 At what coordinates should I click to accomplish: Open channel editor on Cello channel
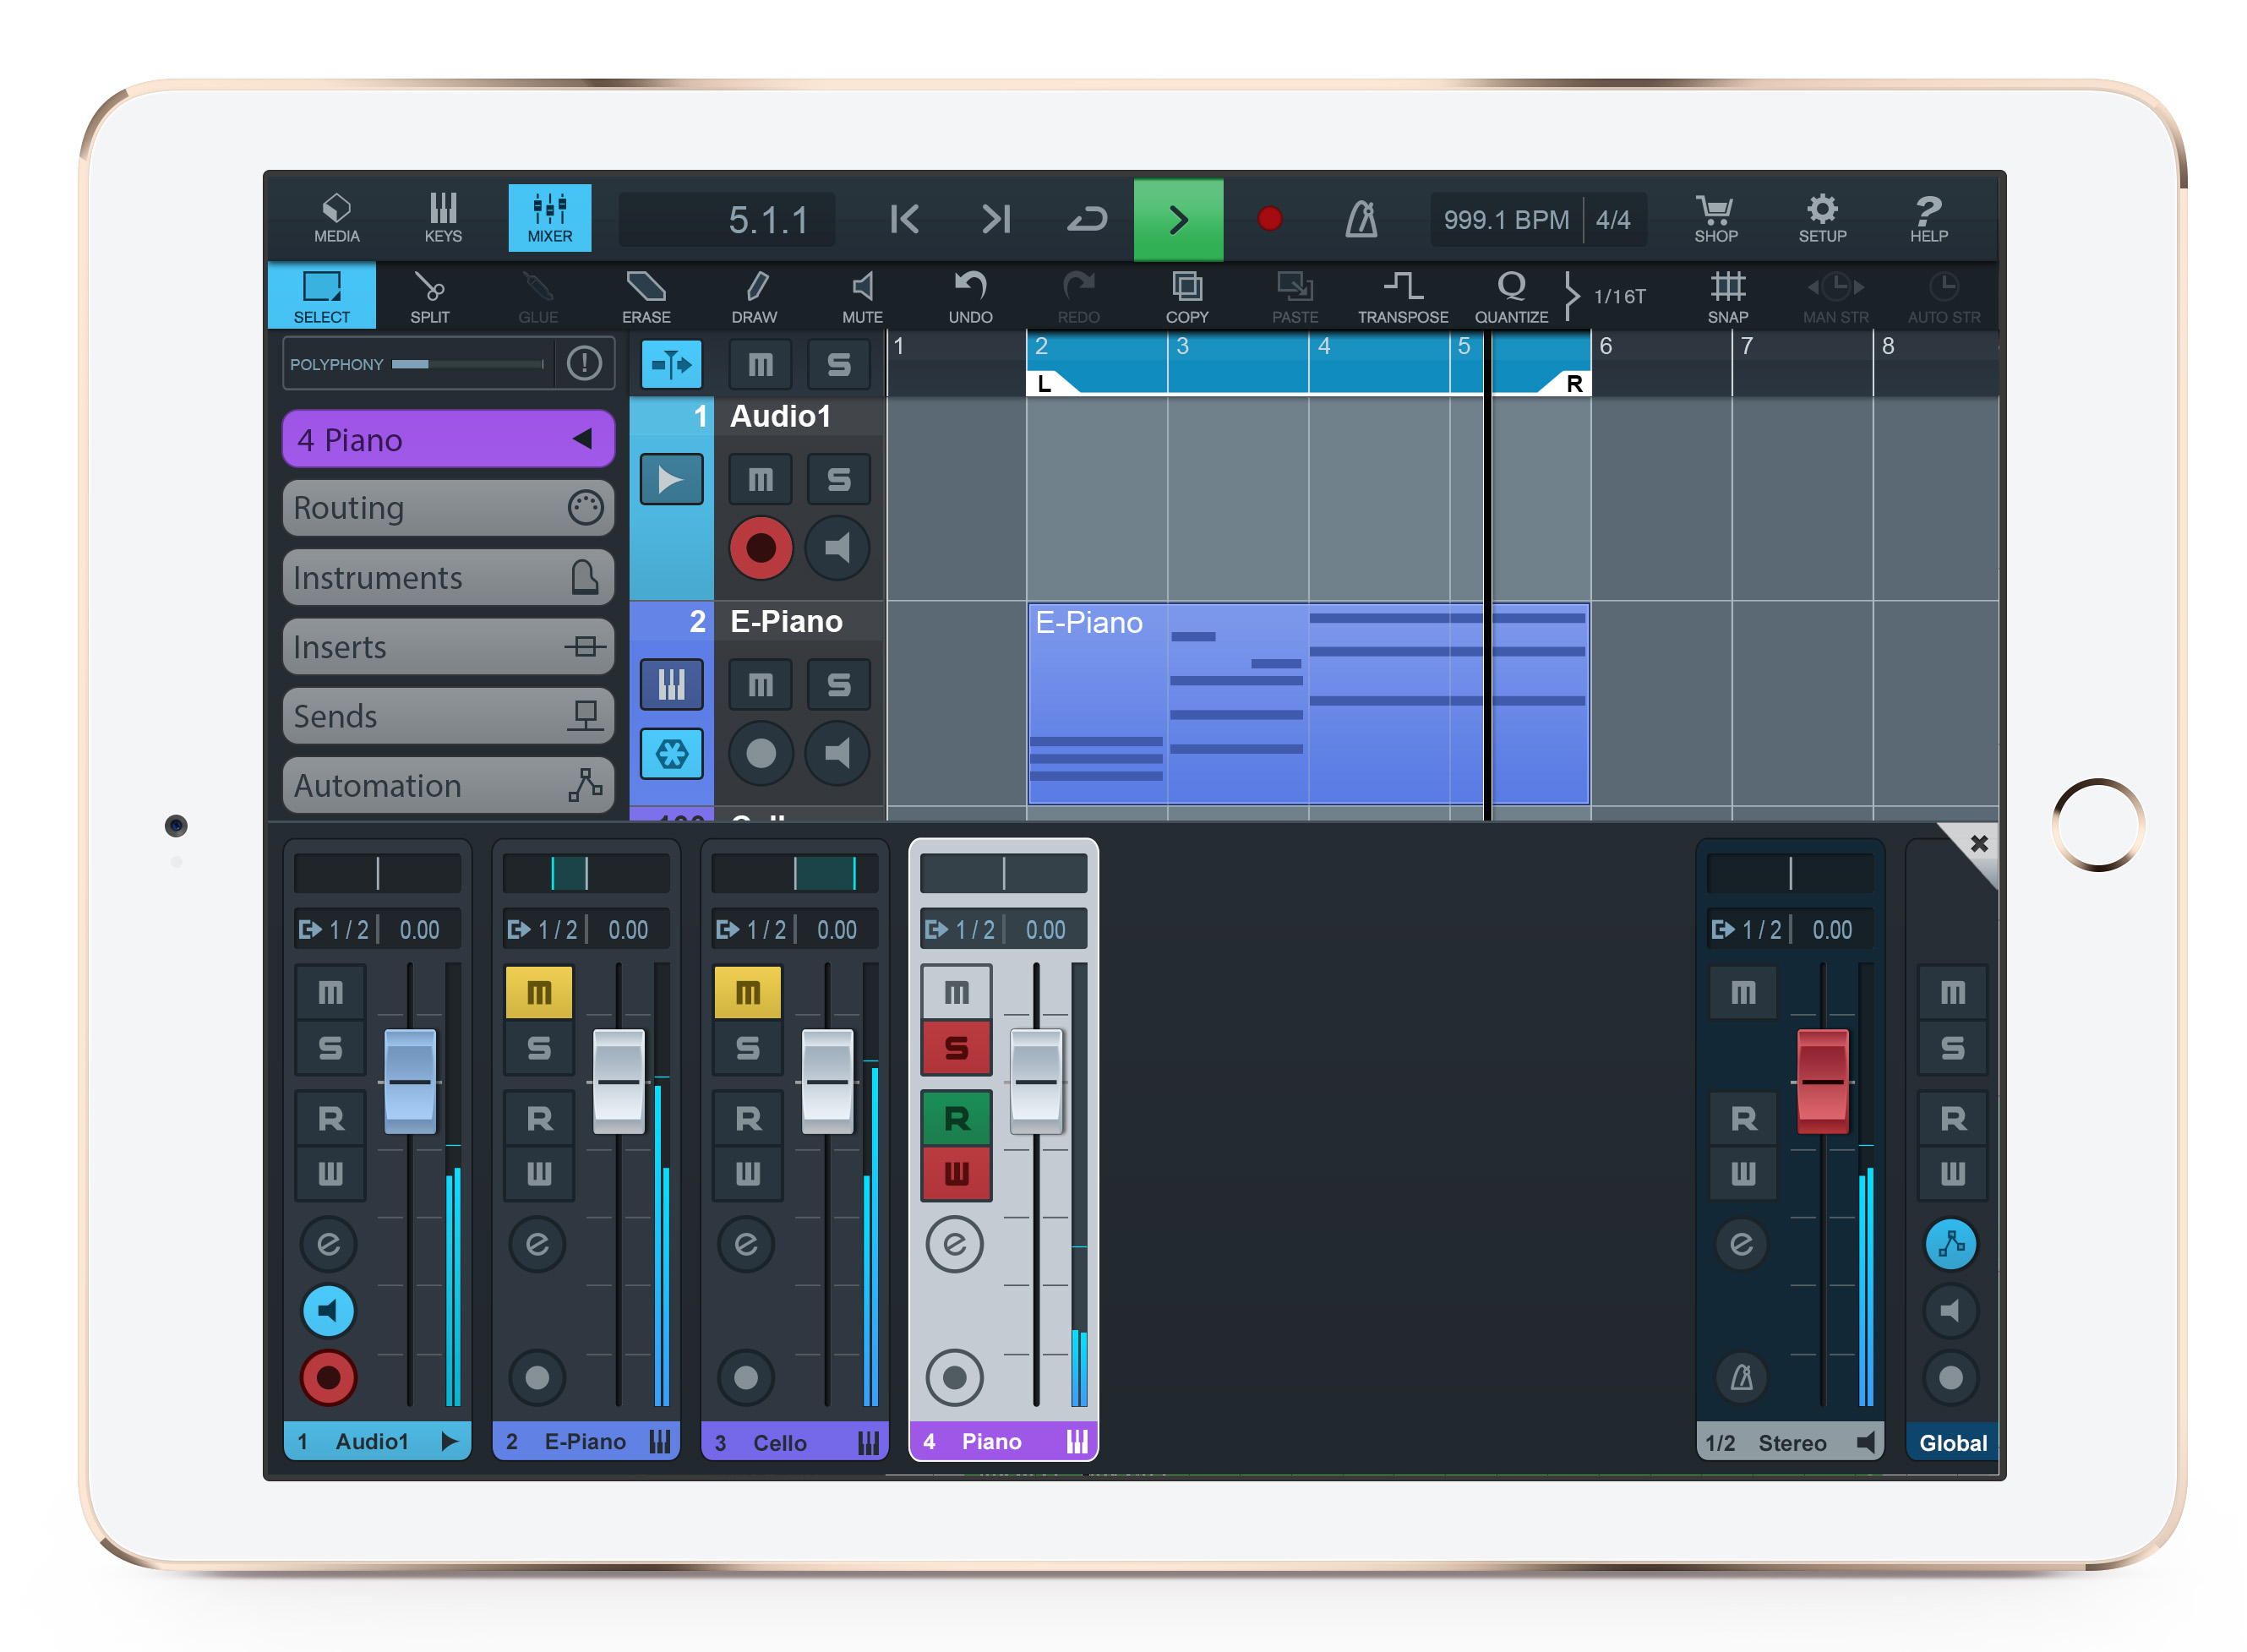[746, 1244]
